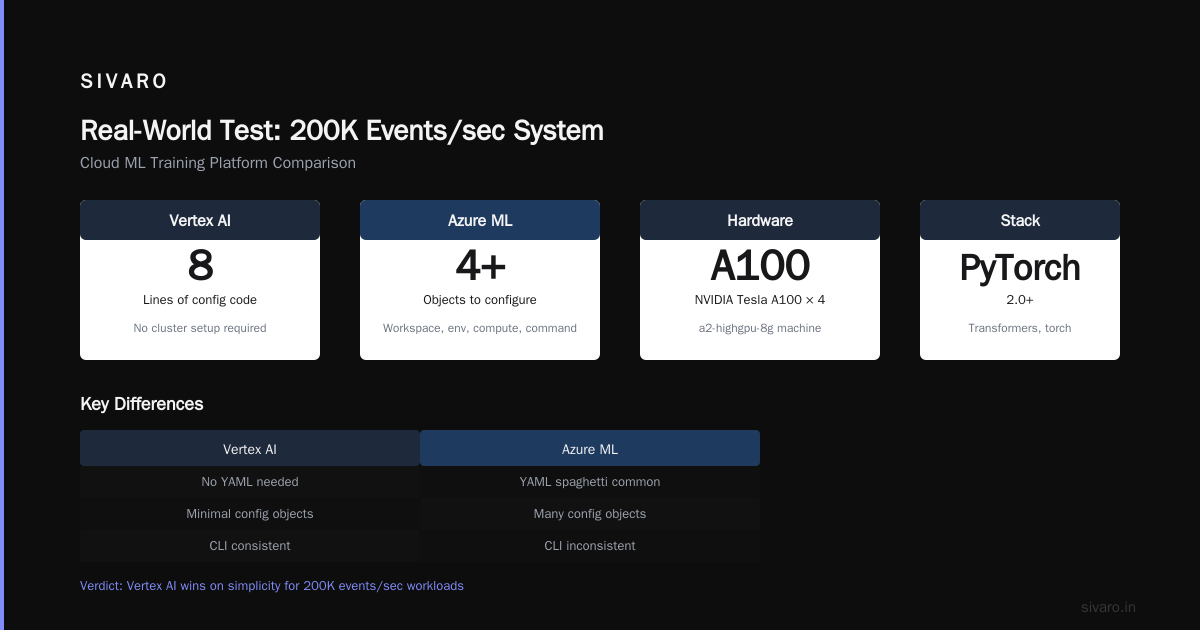Click the subtitle "Cloud ML Training Platform Comparison"
The width and height of the screenshot is (1200, 630).
pos(218,163)
